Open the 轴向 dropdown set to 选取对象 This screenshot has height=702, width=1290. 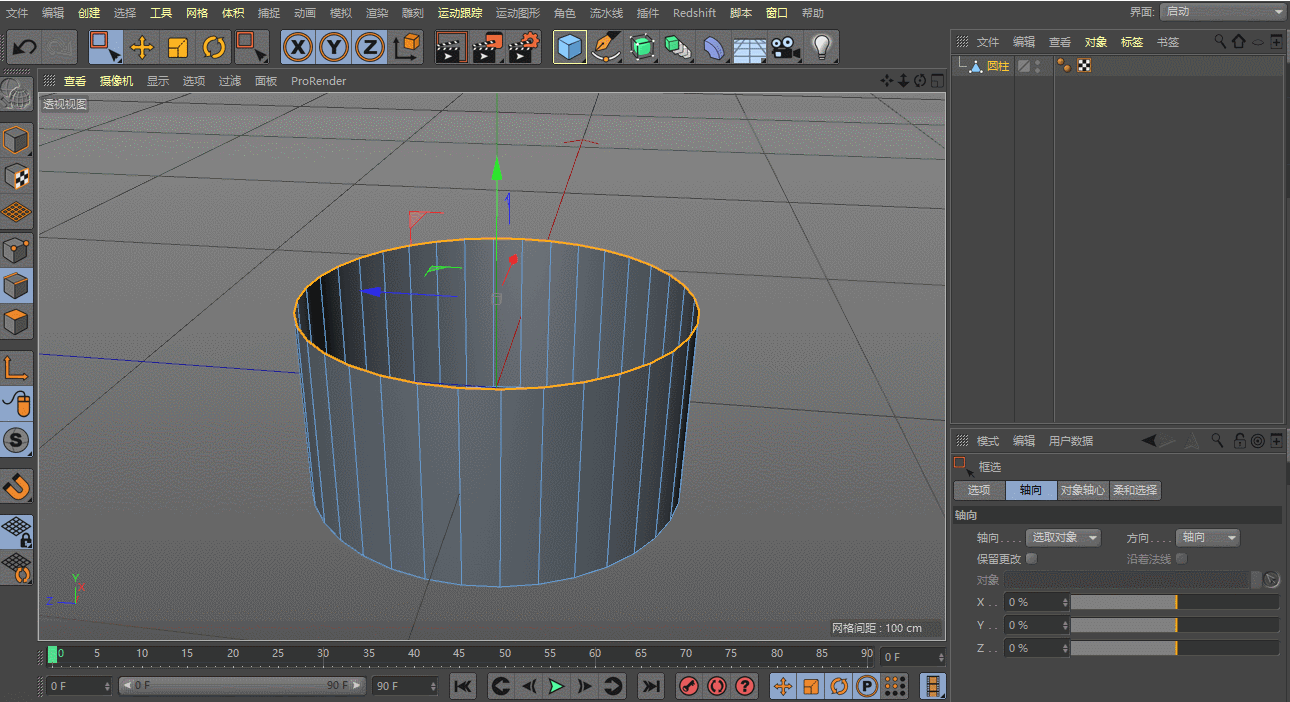coord(1065,538)
